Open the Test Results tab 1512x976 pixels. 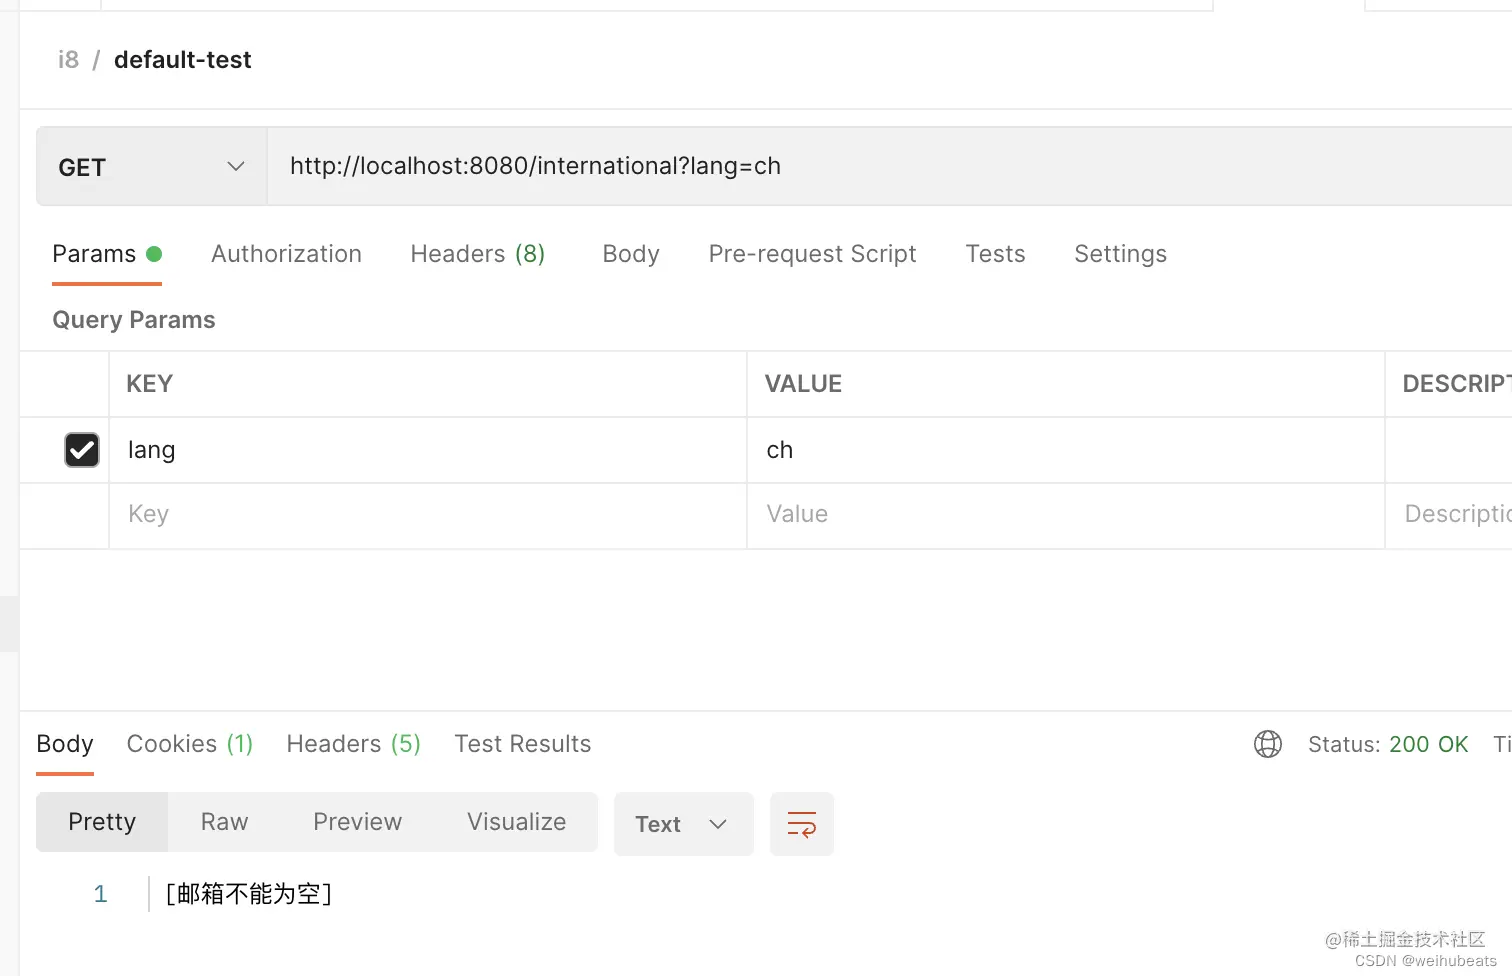pos(523,744)
